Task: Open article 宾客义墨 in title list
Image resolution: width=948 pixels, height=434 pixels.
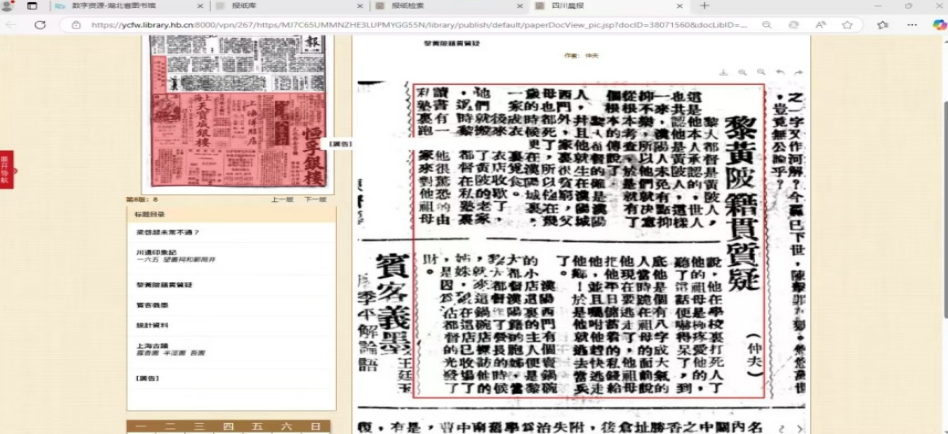Action: click(x=152, y=306)
